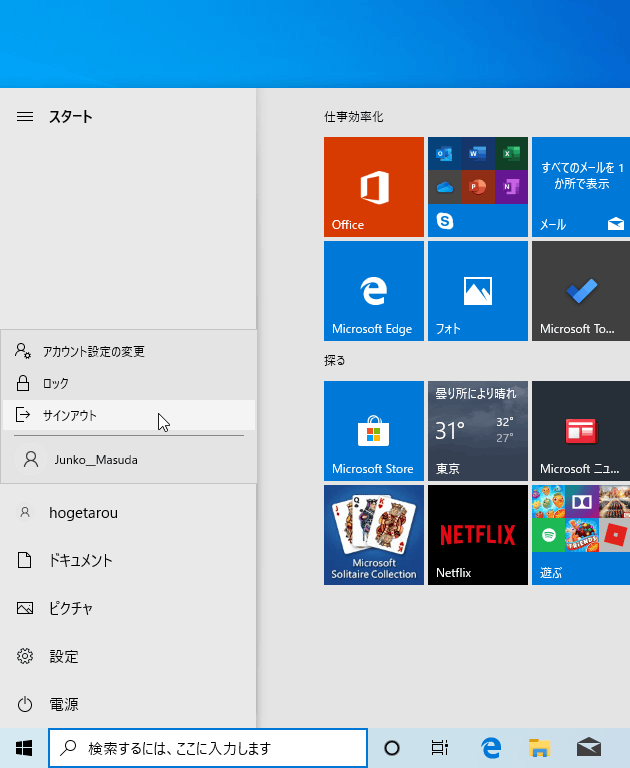
Task: Open the メール mail tile
Action: tap(581, 187)
